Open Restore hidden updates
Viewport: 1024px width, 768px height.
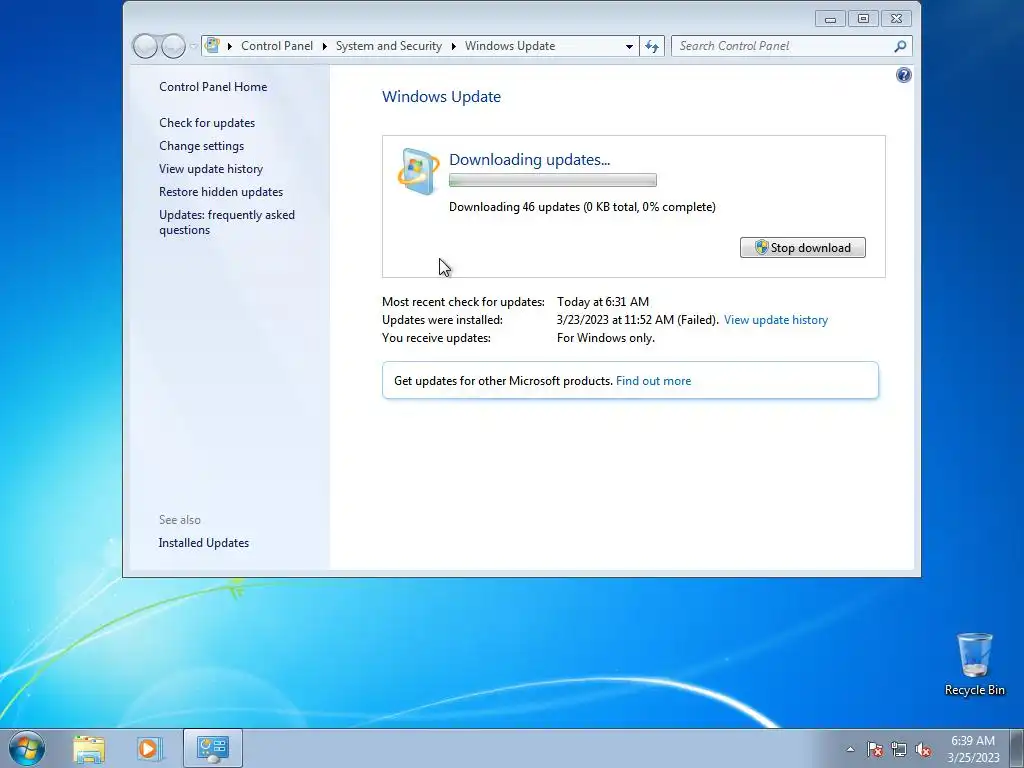pos(221,192)
